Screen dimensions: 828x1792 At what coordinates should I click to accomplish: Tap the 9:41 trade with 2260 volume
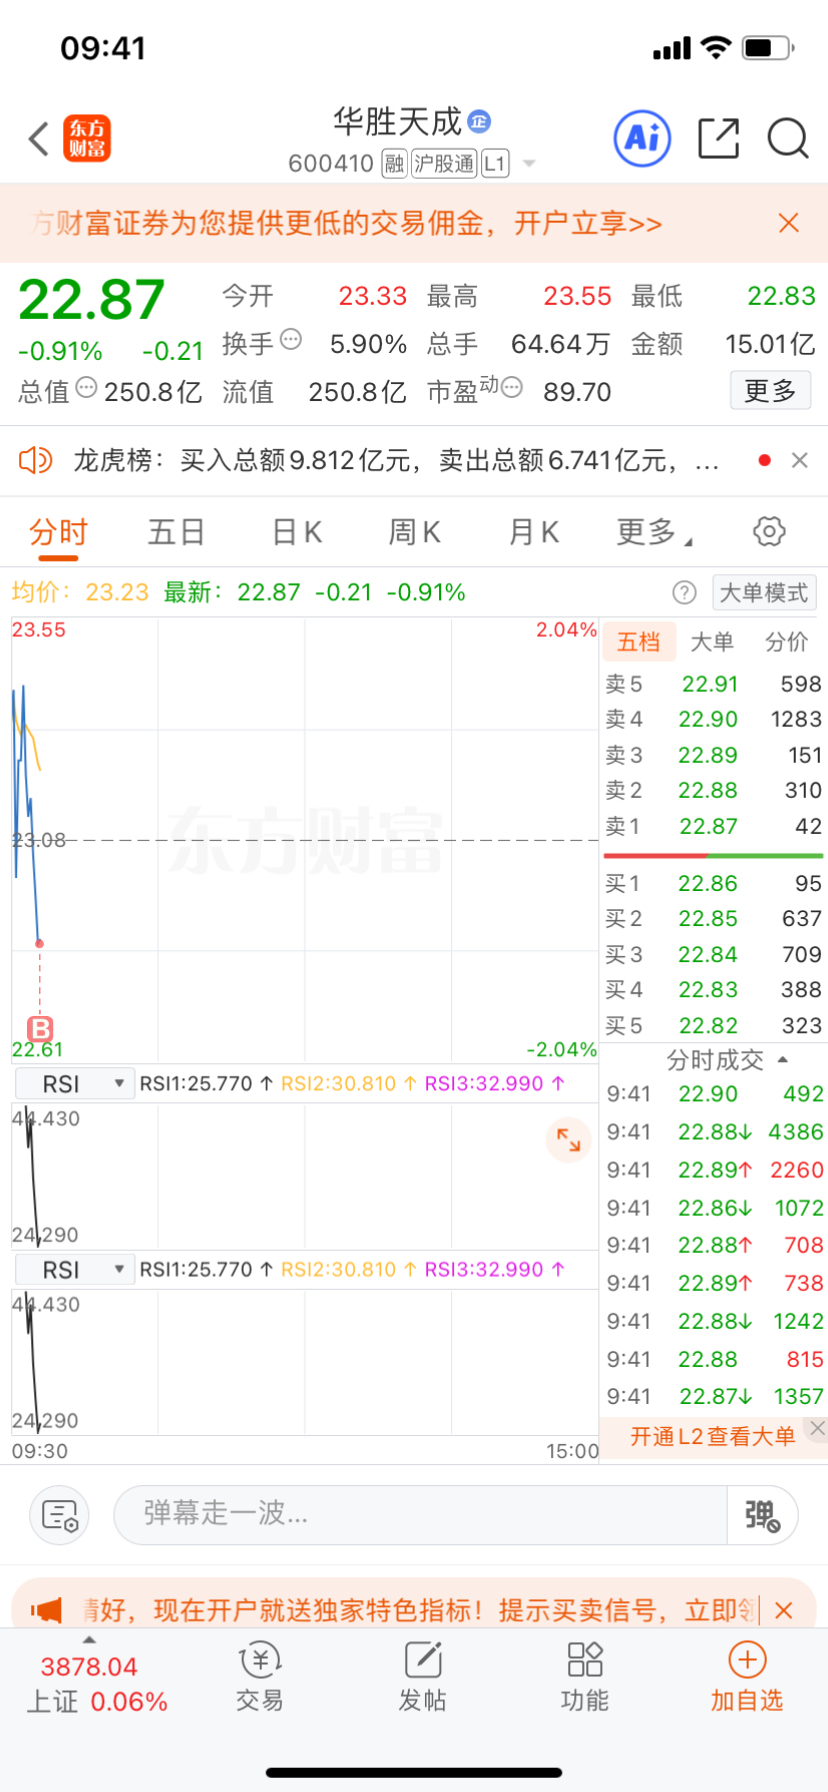(x=713, y=1170)
